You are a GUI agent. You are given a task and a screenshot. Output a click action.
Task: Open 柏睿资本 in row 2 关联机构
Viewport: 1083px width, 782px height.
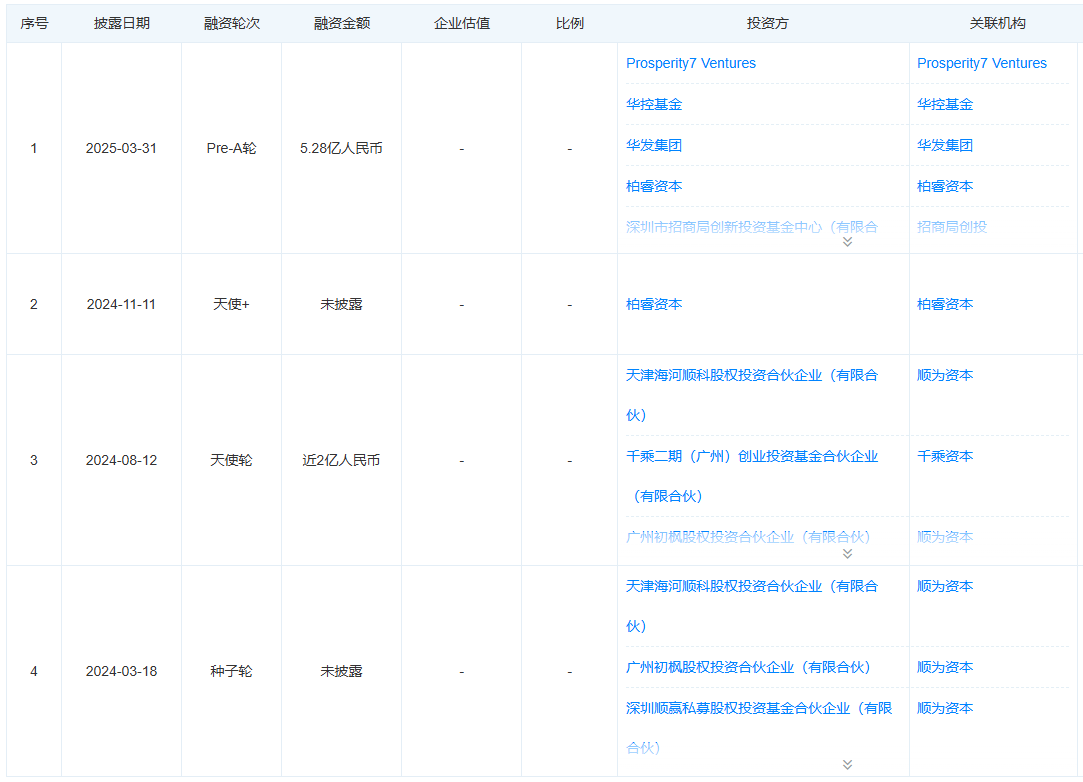click(945, 304)
